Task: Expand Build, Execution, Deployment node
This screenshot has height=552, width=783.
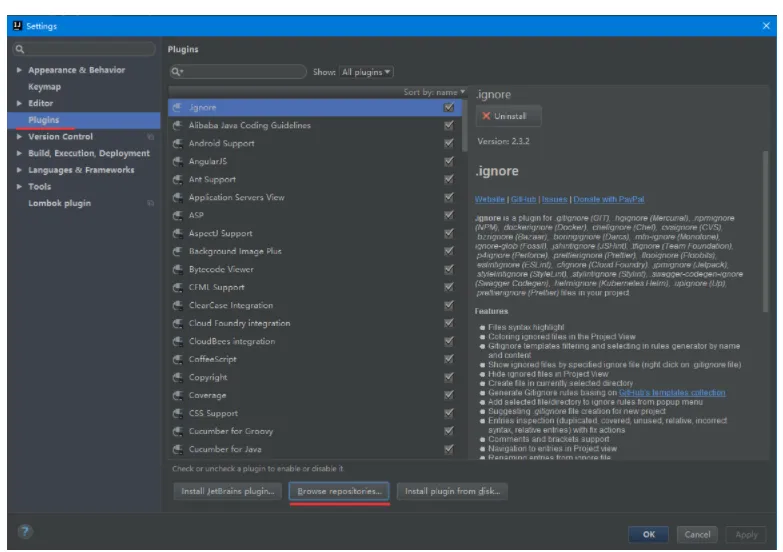Action: tap(19, 153)
